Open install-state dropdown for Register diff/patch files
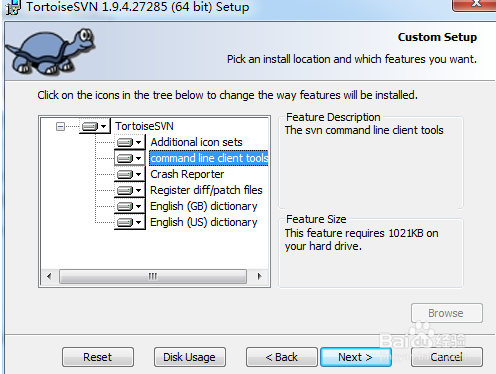The image size is (496, 374). click(x=130, y=190)
